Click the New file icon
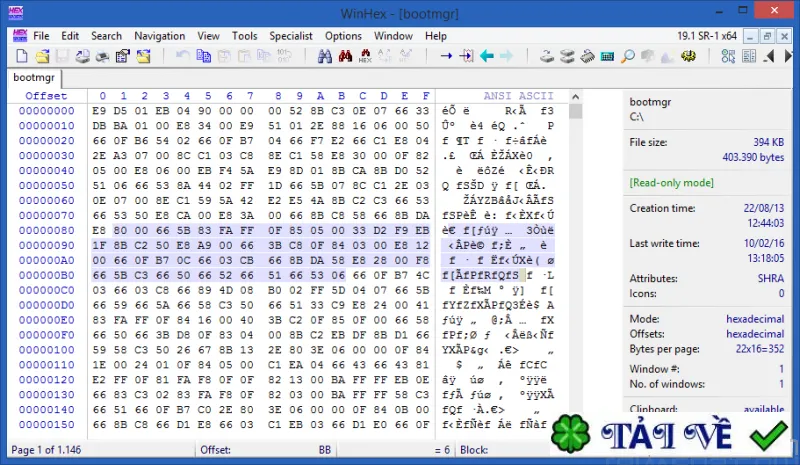The width and height of the screenshot is (800, 465). tap(22, 56)
